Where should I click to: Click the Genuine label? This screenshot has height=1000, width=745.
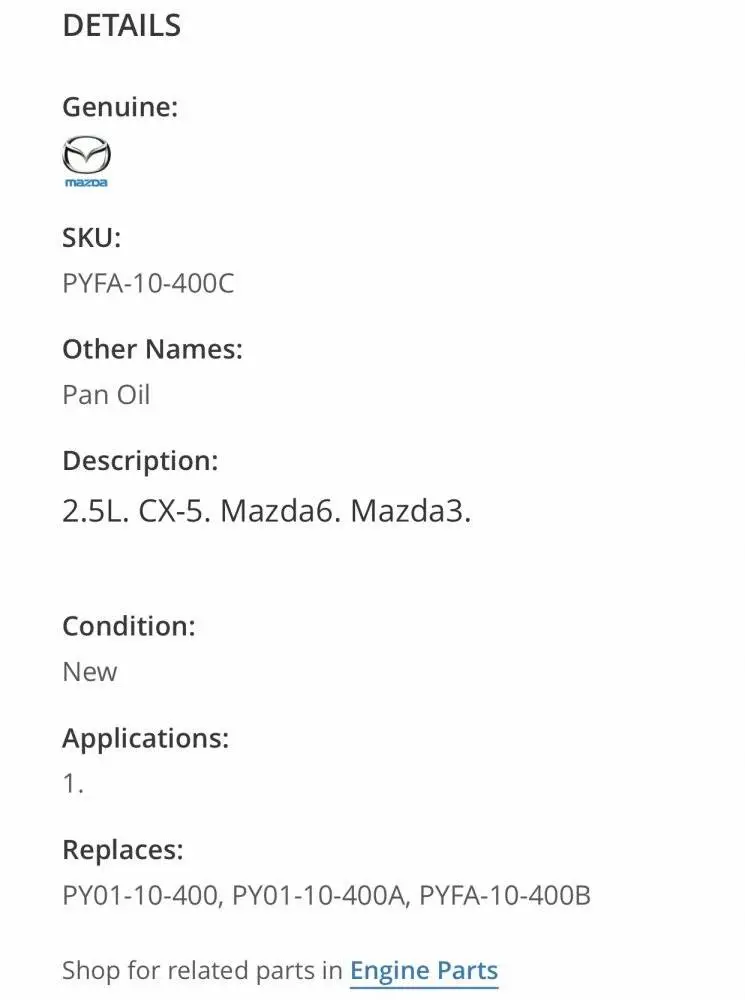(120, 107)
